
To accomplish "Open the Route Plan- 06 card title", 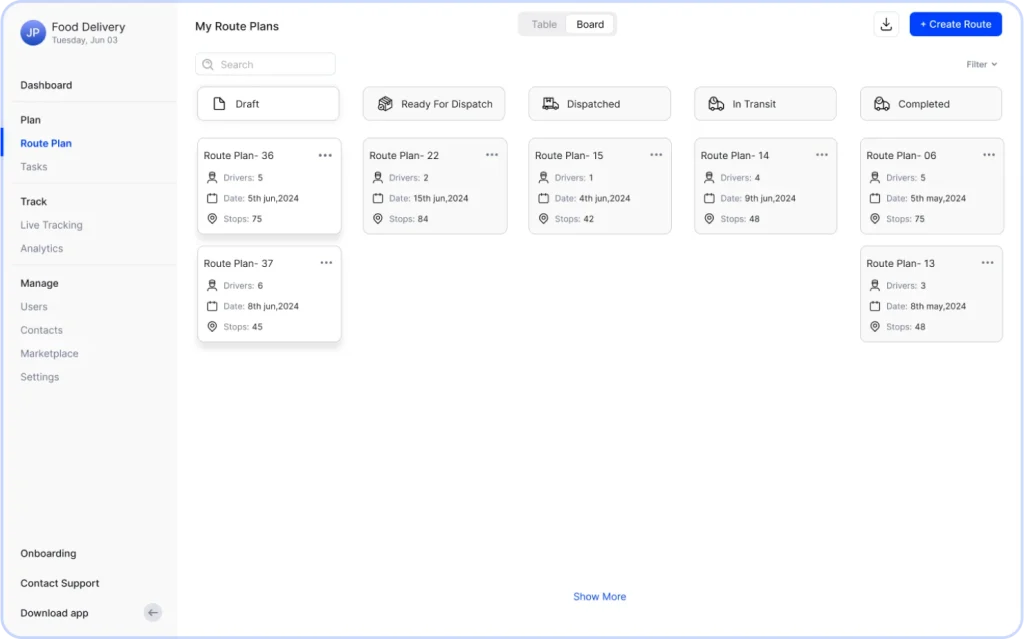I will [x=901, y=156].
